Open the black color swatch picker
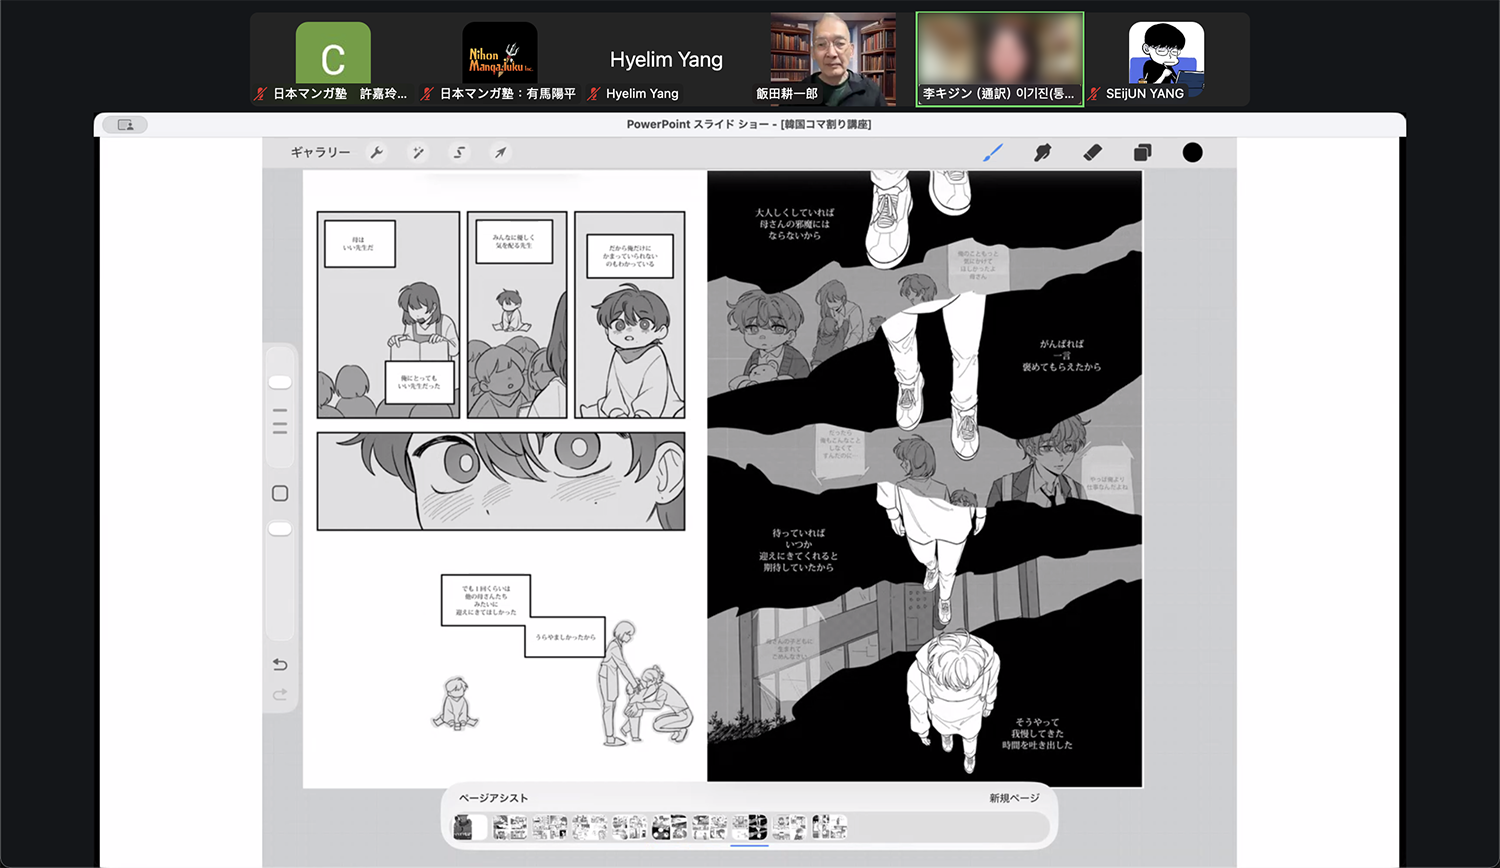1500x868 pixels. coord(1192,153)
